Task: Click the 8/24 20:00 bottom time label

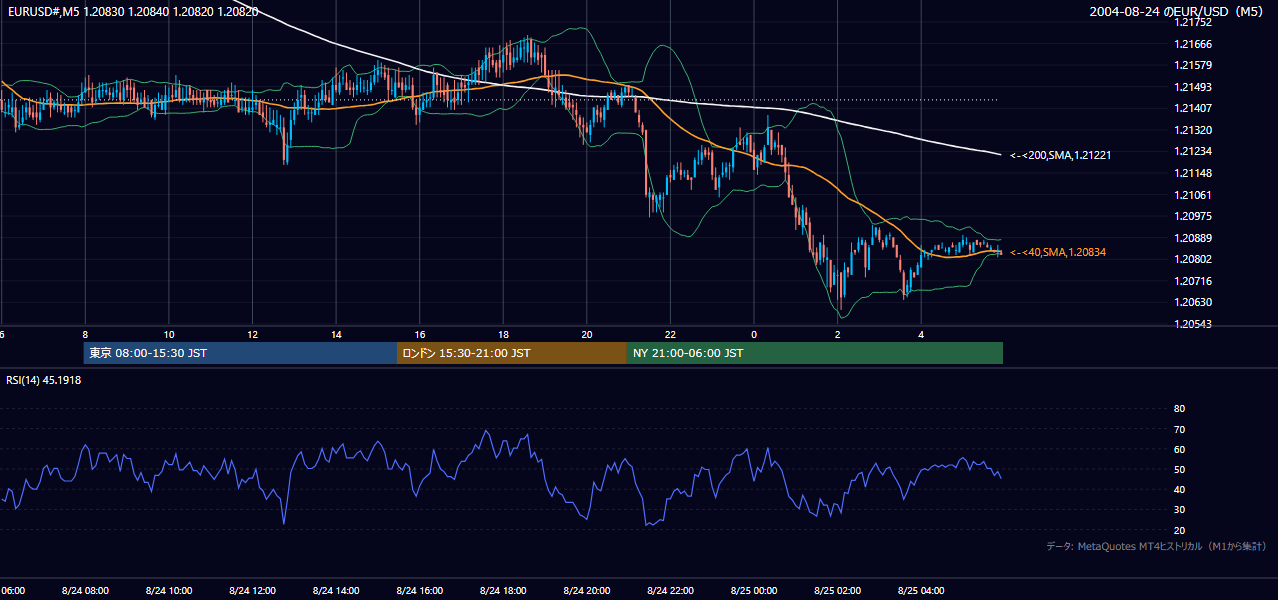Action: (x=587, y=590)
